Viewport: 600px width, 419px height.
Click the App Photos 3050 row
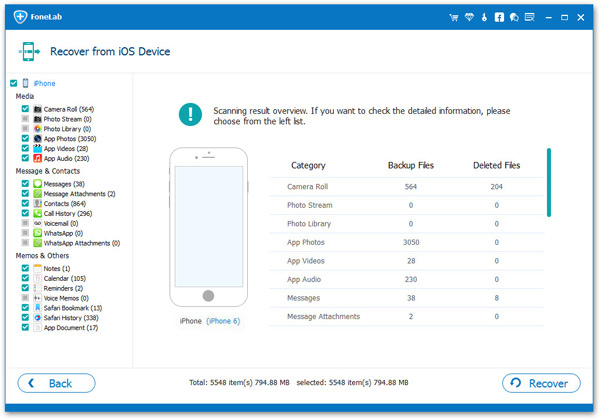406,242
